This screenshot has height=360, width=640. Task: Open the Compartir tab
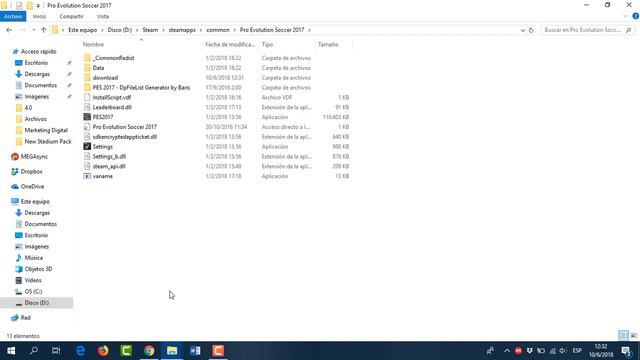point(71,16)
